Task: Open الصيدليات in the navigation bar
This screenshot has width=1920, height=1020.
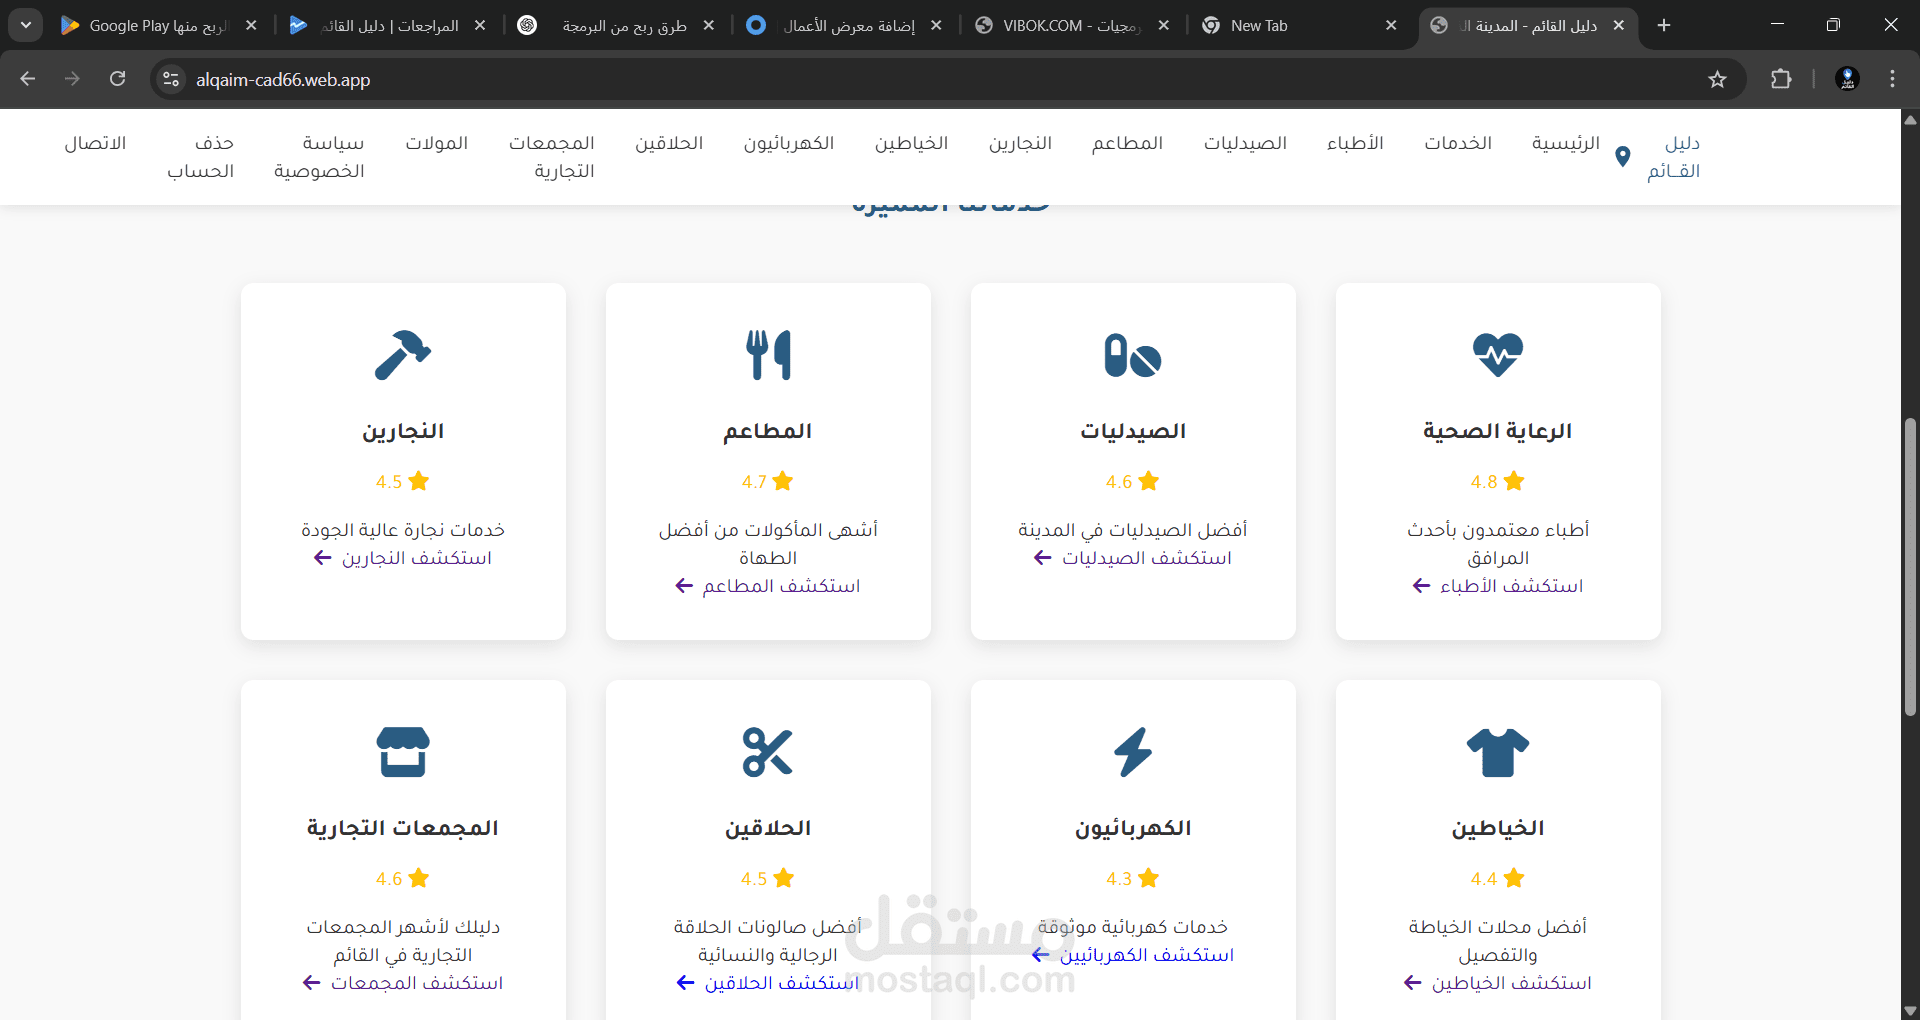Action: pos(1245,143)
